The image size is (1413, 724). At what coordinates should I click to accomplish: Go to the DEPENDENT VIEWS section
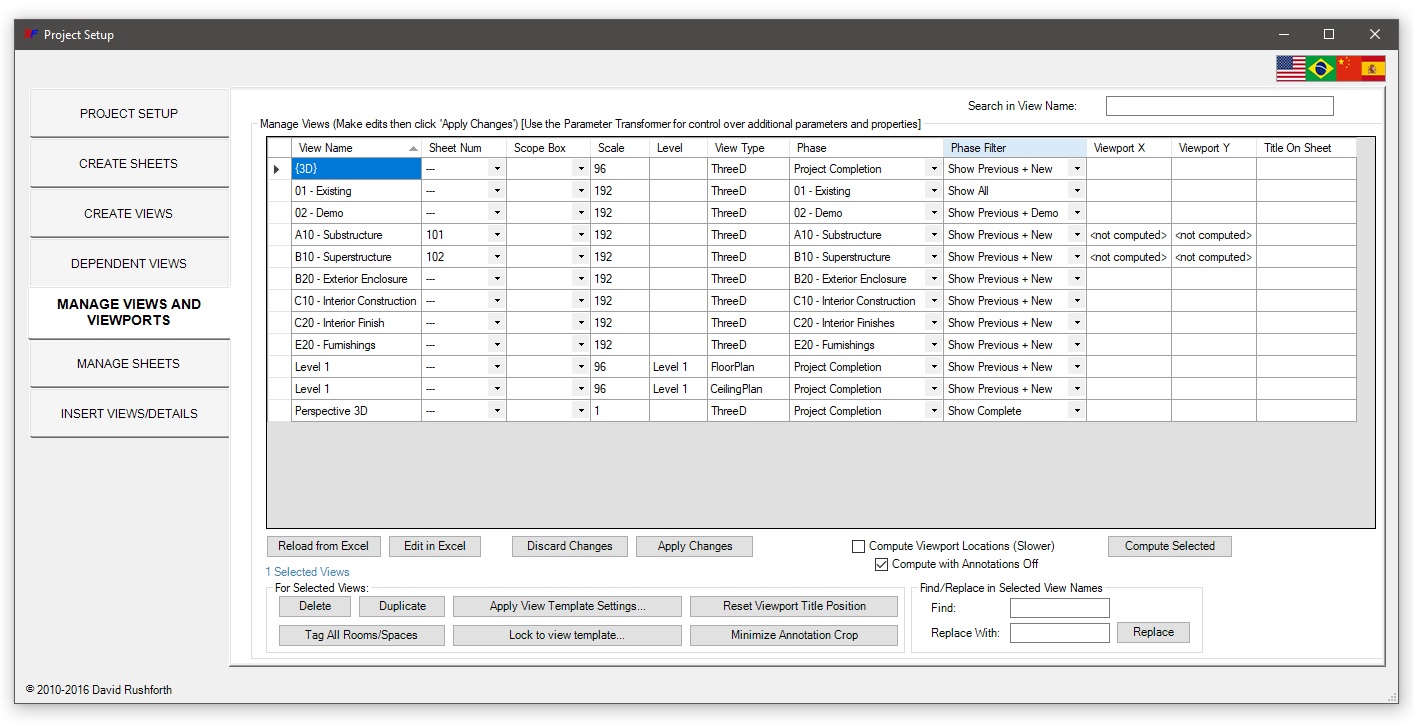coord(129,262)
